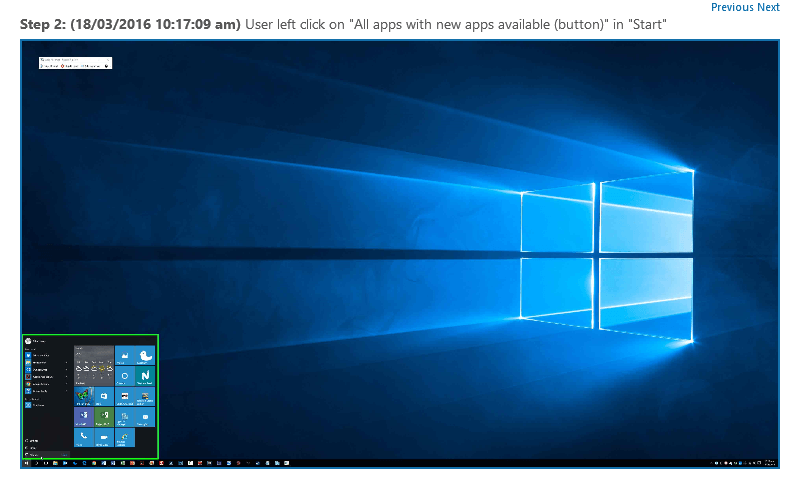Open the purple Word tile
This screenshot has width=799, height=483.
point(84,417)
